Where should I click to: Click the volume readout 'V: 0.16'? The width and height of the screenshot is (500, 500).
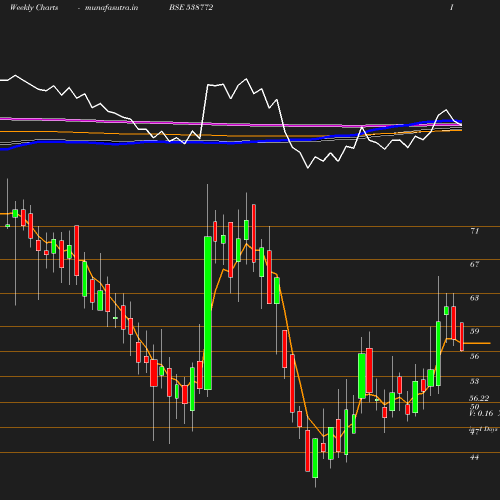pos(481,413)
